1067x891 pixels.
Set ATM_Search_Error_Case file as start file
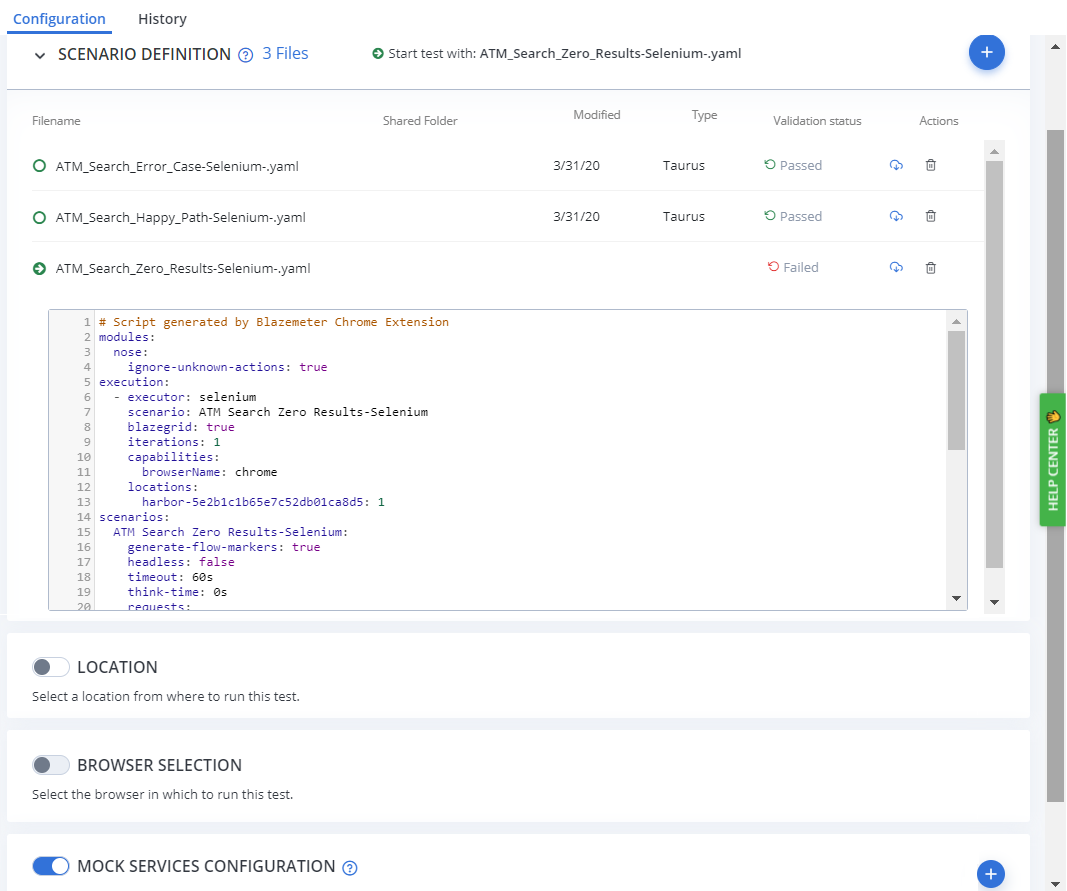[x=39, y=166]
